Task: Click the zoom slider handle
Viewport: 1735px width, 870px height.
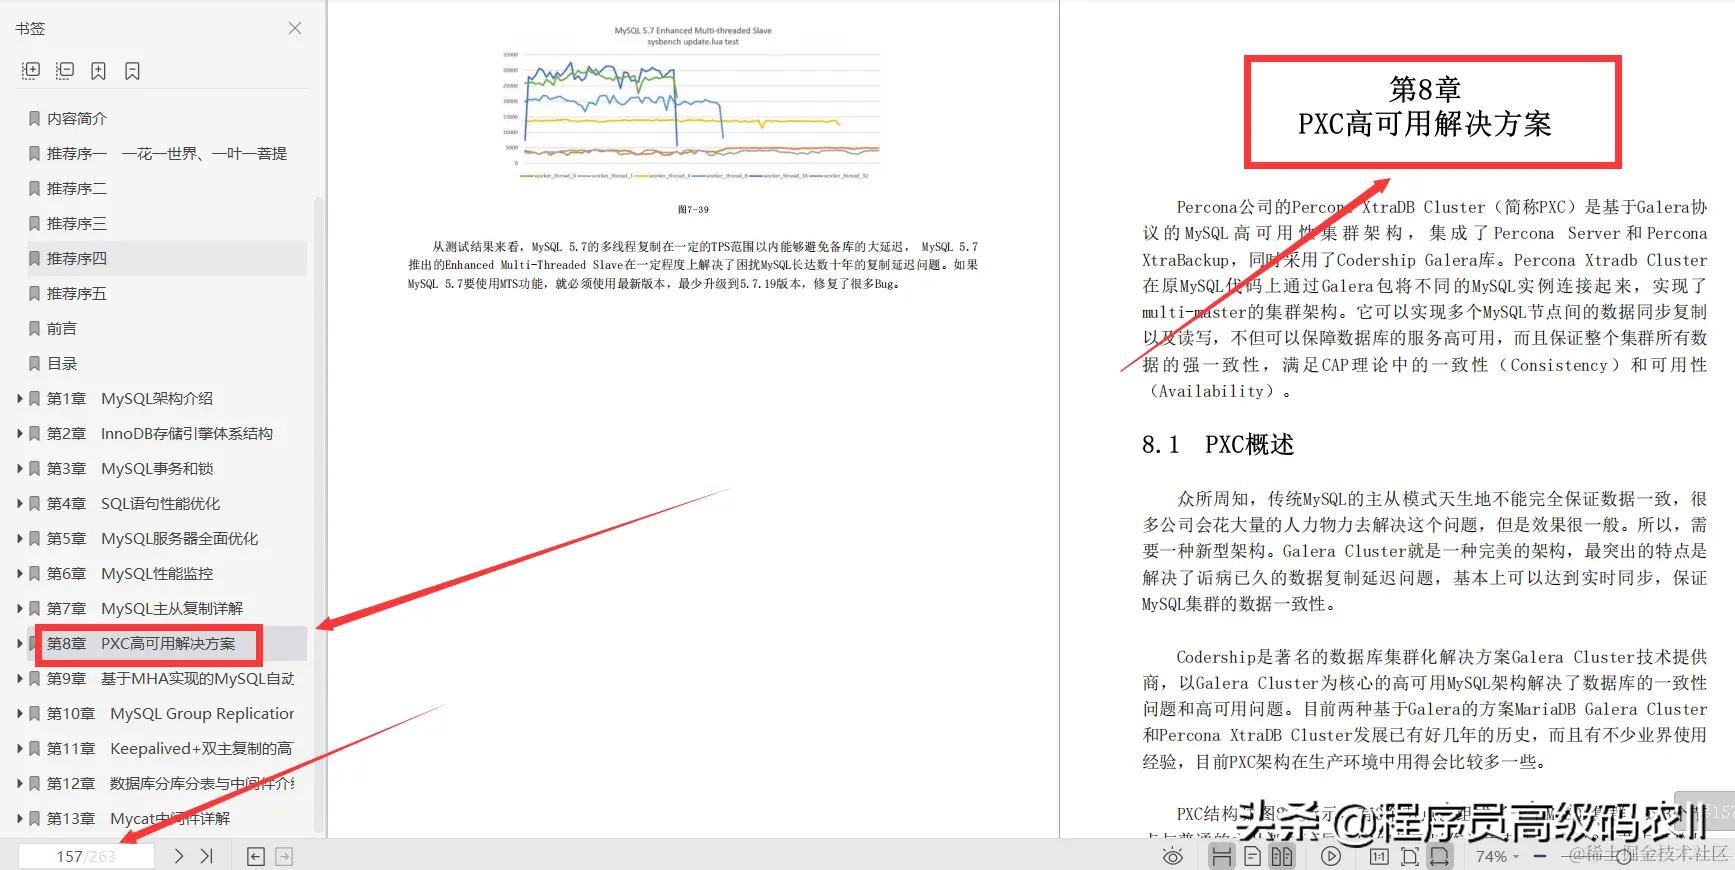Action: pos(1623,856)
